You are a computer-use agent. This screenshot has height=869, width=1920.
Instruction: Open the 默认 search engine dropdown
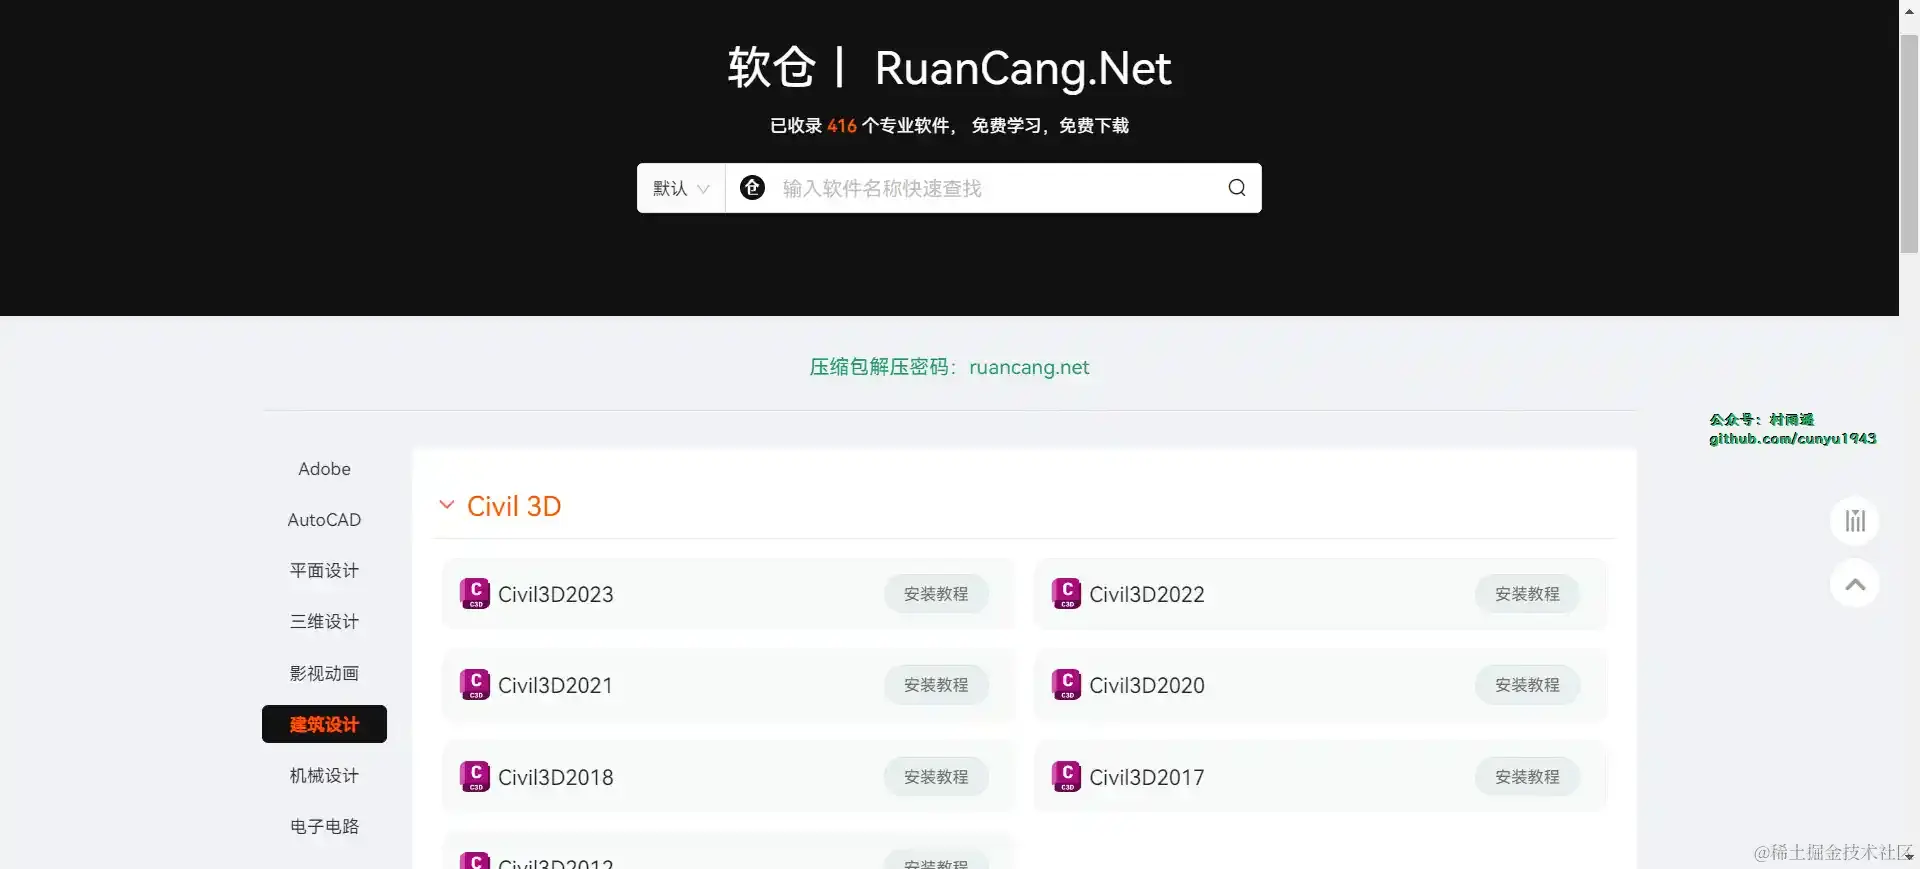coord(681,188)
